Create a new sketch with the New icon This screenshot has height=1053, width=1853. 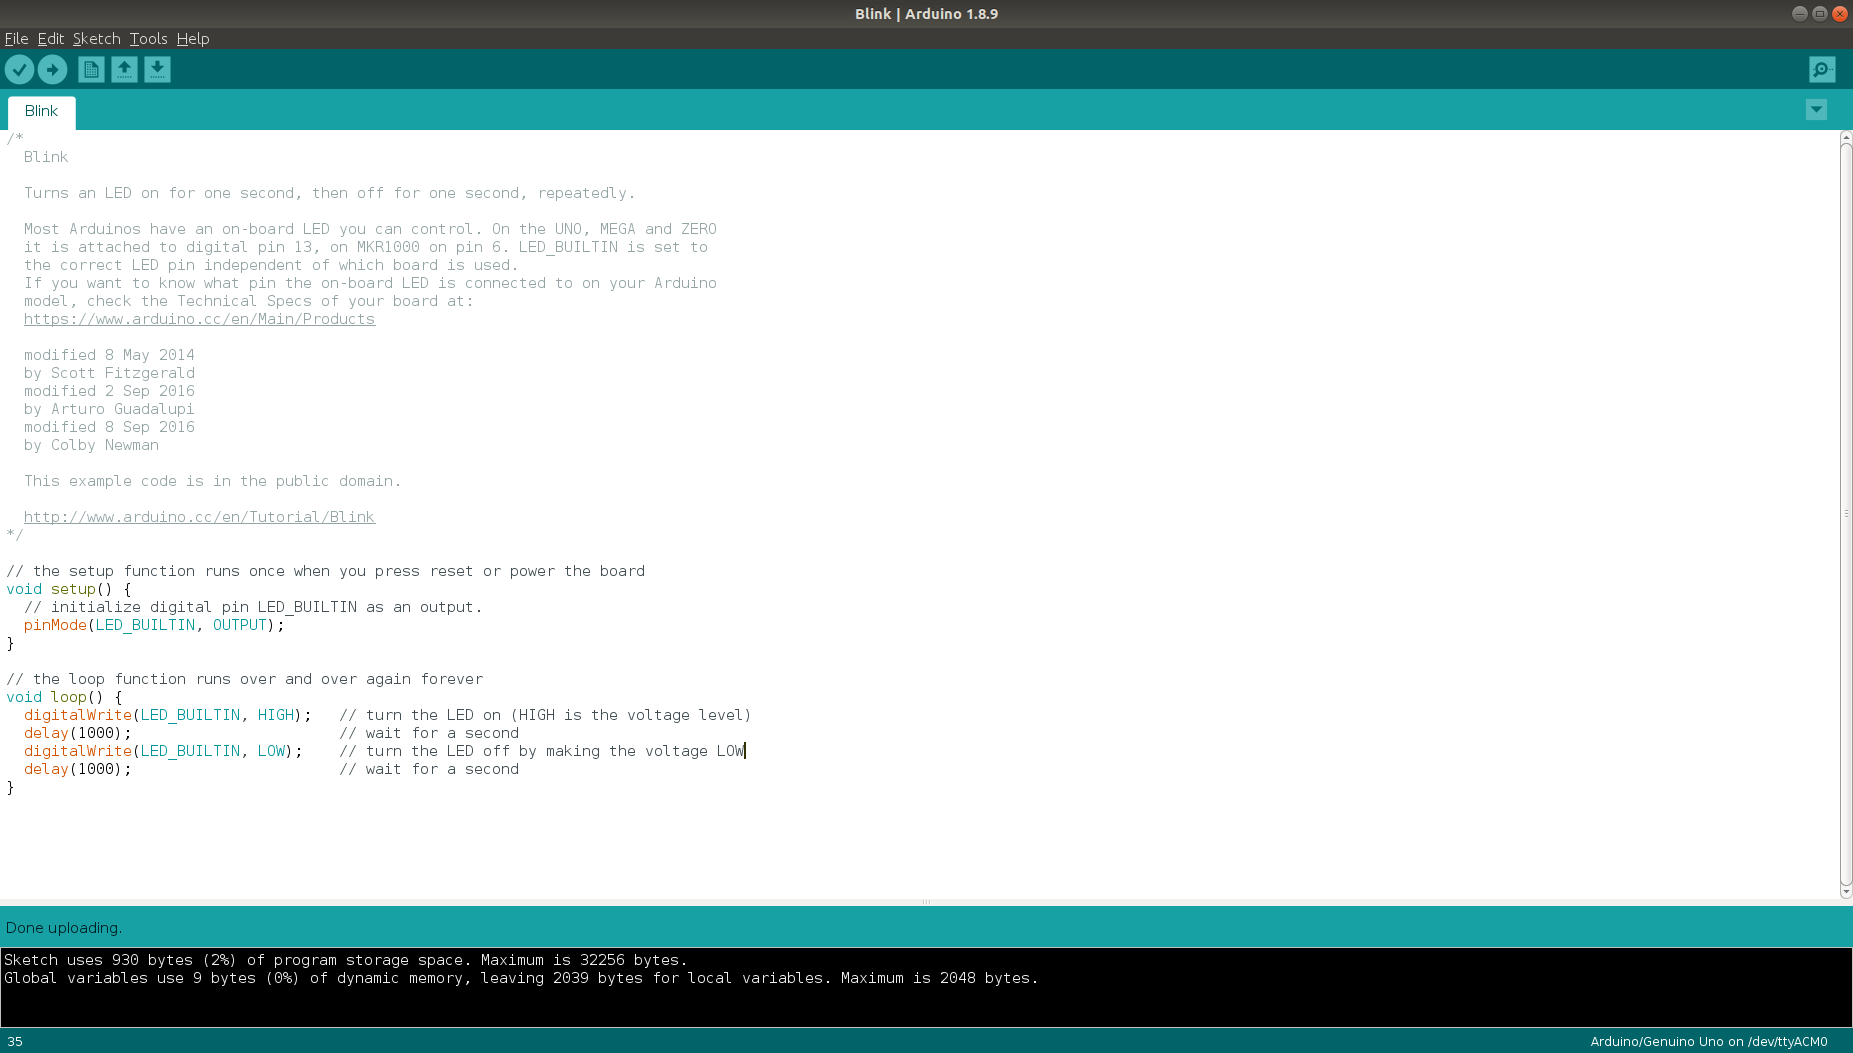tap(91, 70)
